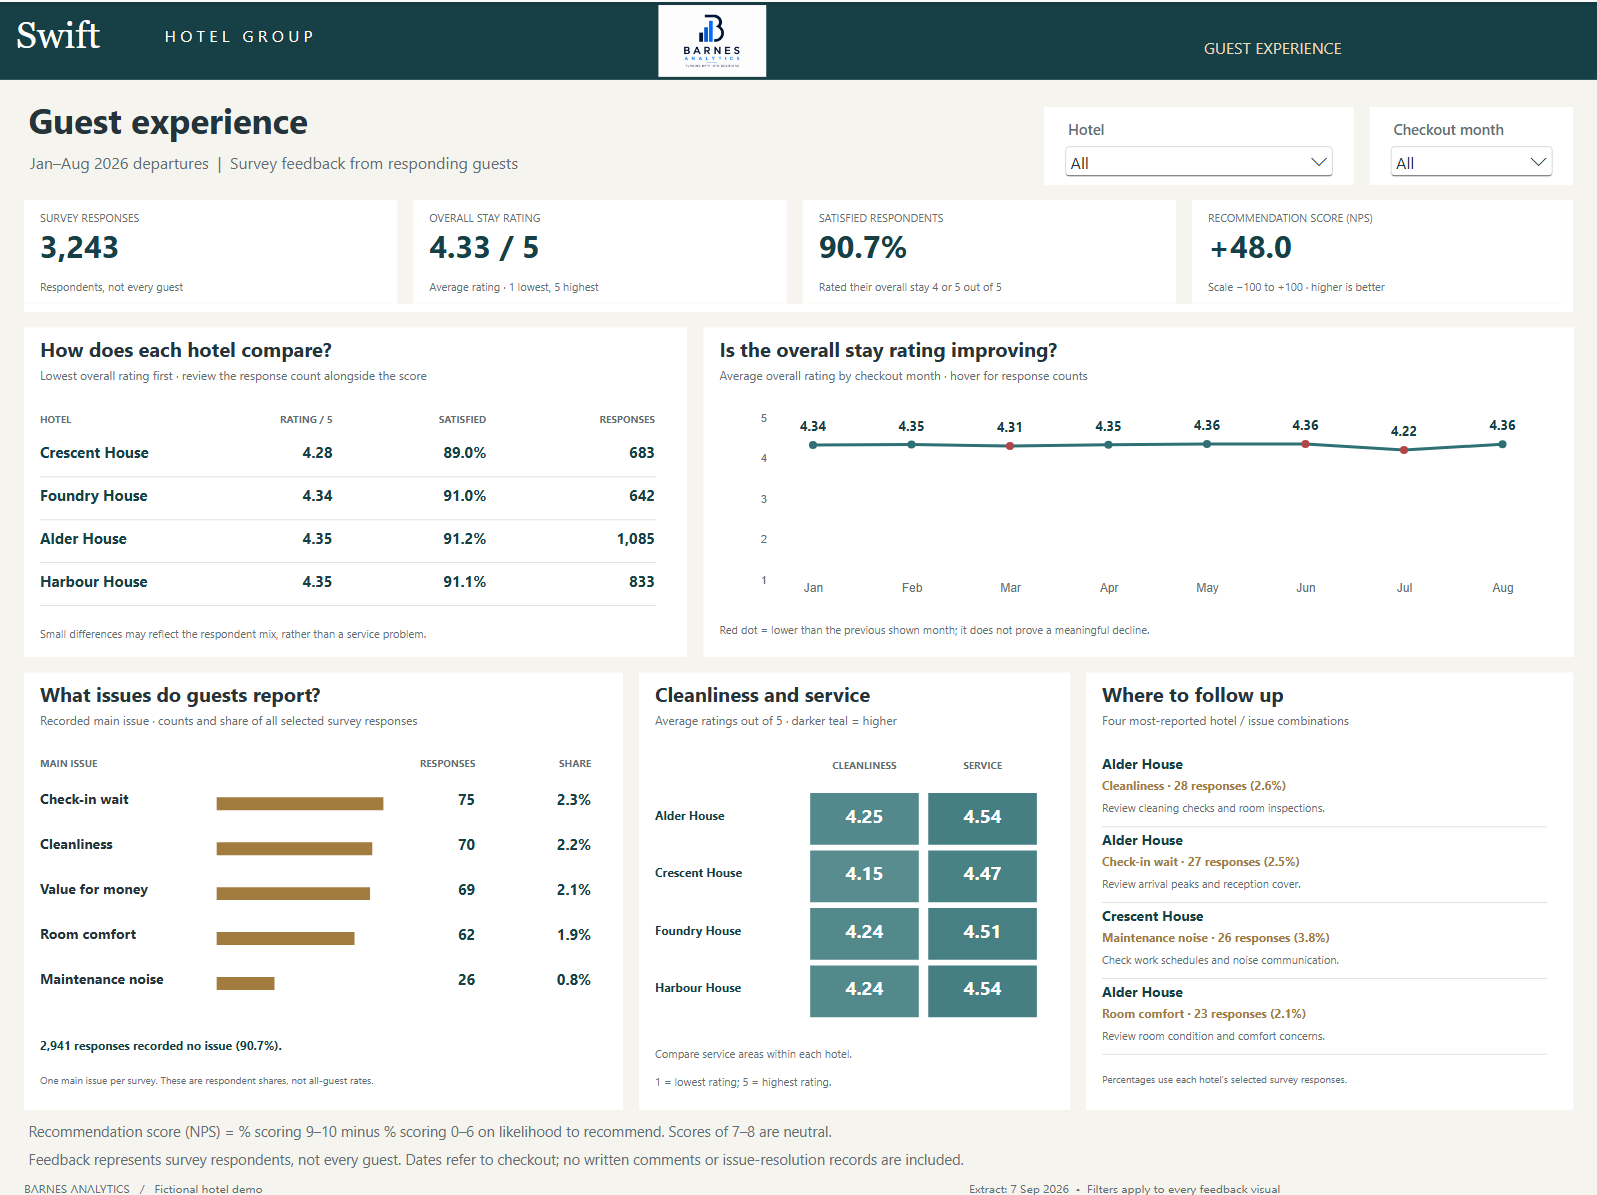Click the Alder House 1,085 responses value
Image resolution: width=1597 pixels, height=1195 pixels.
(635, 539)
